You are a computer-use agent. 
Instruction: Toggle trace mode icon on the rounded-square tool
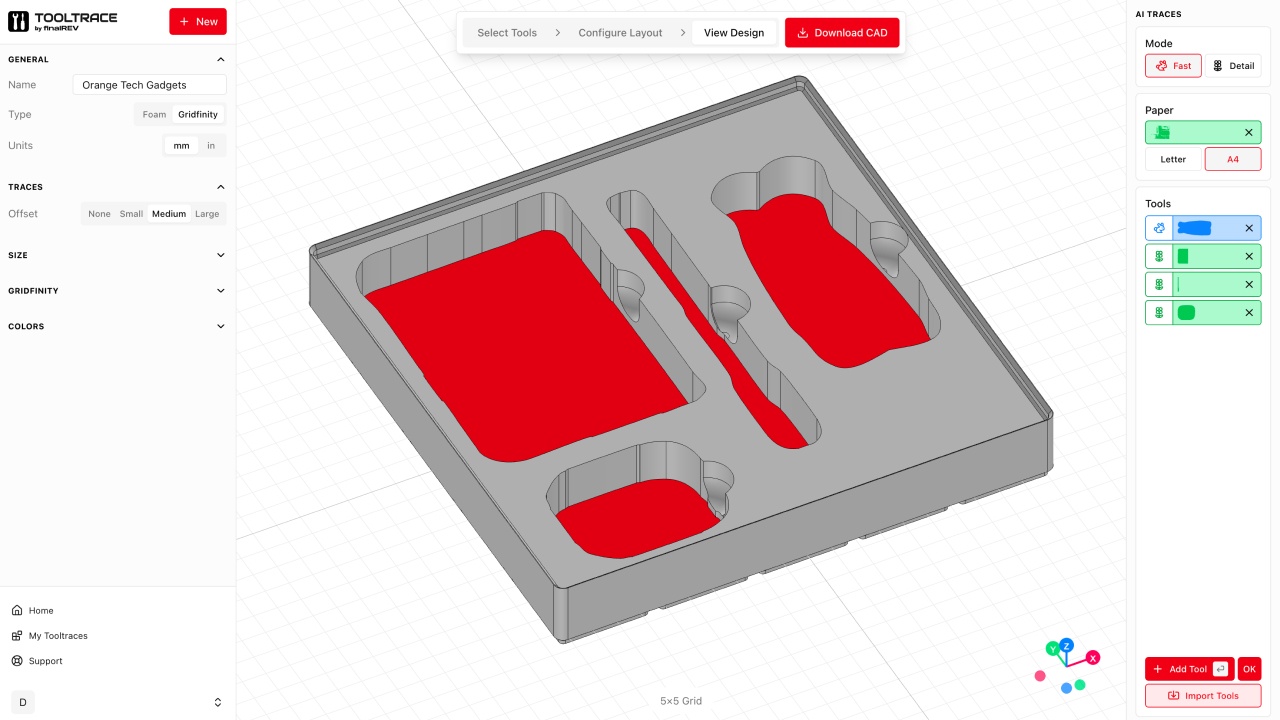(x=1159, y=313)
